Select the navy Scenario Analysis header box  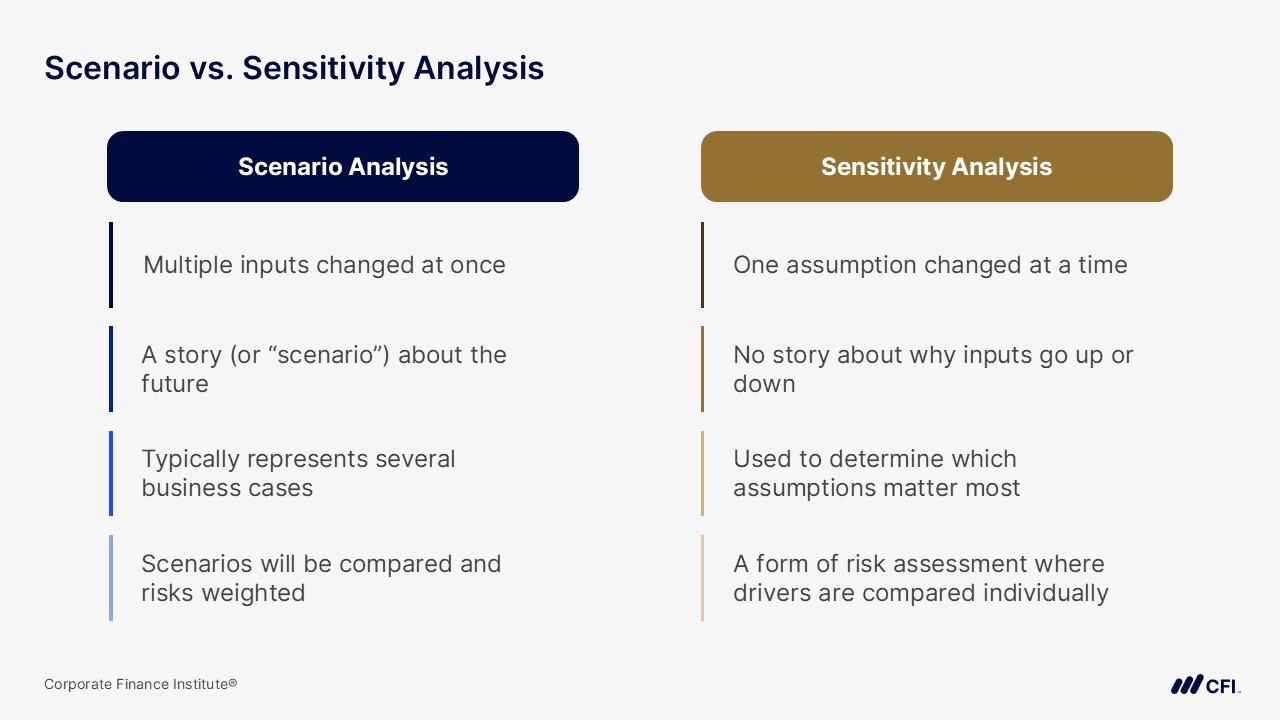point(343,167)
